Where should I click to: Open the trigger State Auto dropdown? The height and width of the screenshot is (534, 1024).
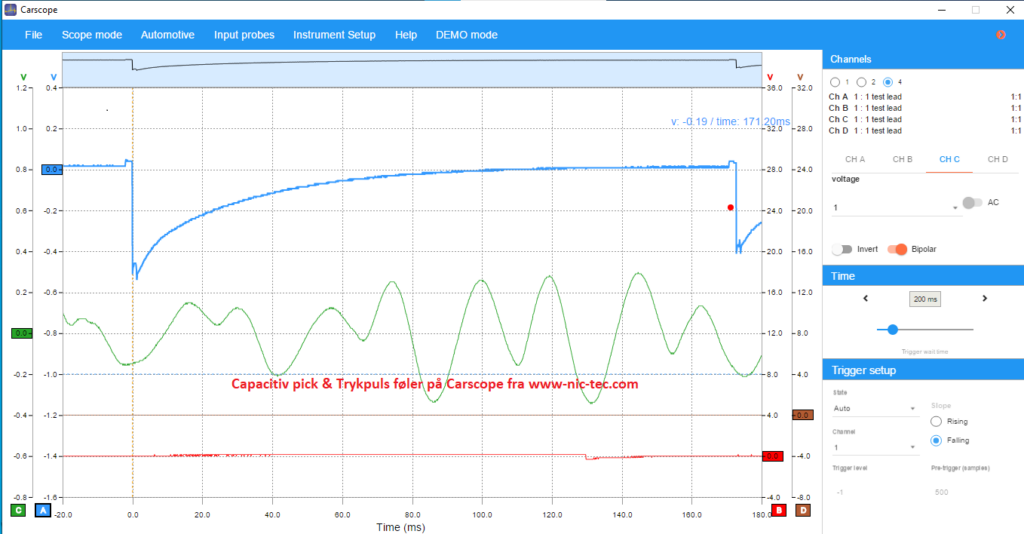(875, 409)
